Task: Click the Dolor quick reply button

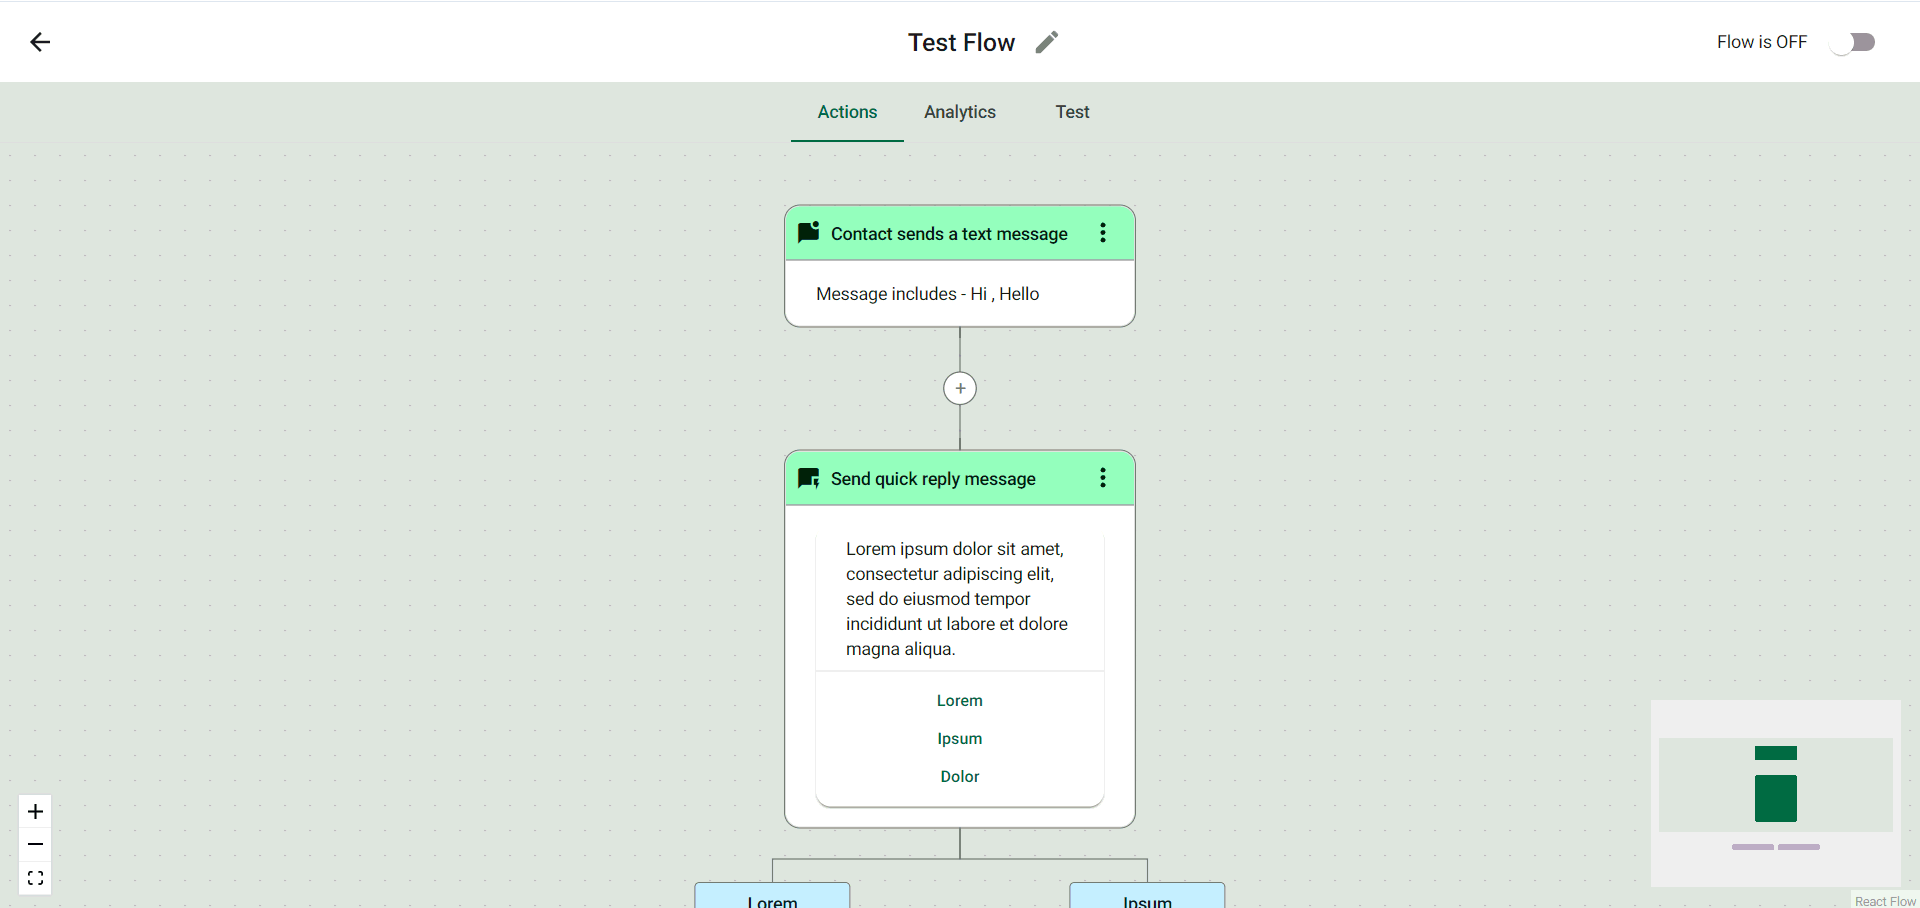Action: pyautogui.click(x=959, y=777)
